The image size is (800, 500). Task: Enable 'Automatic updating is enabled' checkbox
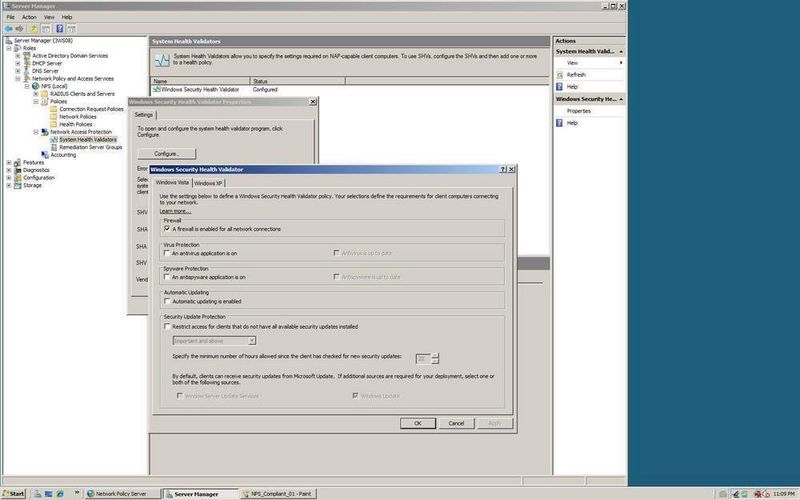tap(167, 302)
